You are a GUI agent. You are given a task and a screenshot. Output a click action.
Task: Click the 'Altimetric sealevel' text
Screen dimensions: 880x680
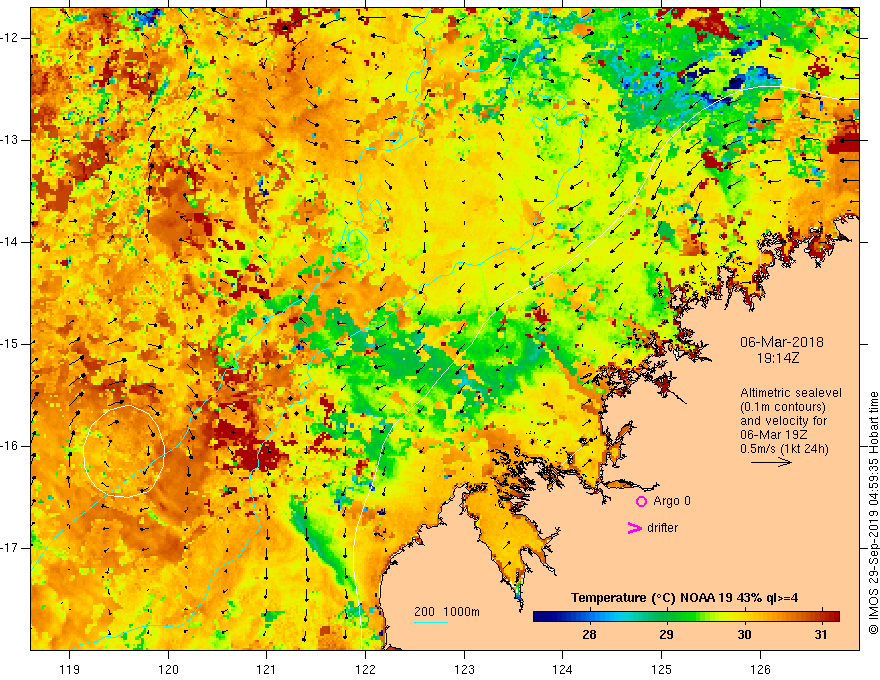(791, 393)
